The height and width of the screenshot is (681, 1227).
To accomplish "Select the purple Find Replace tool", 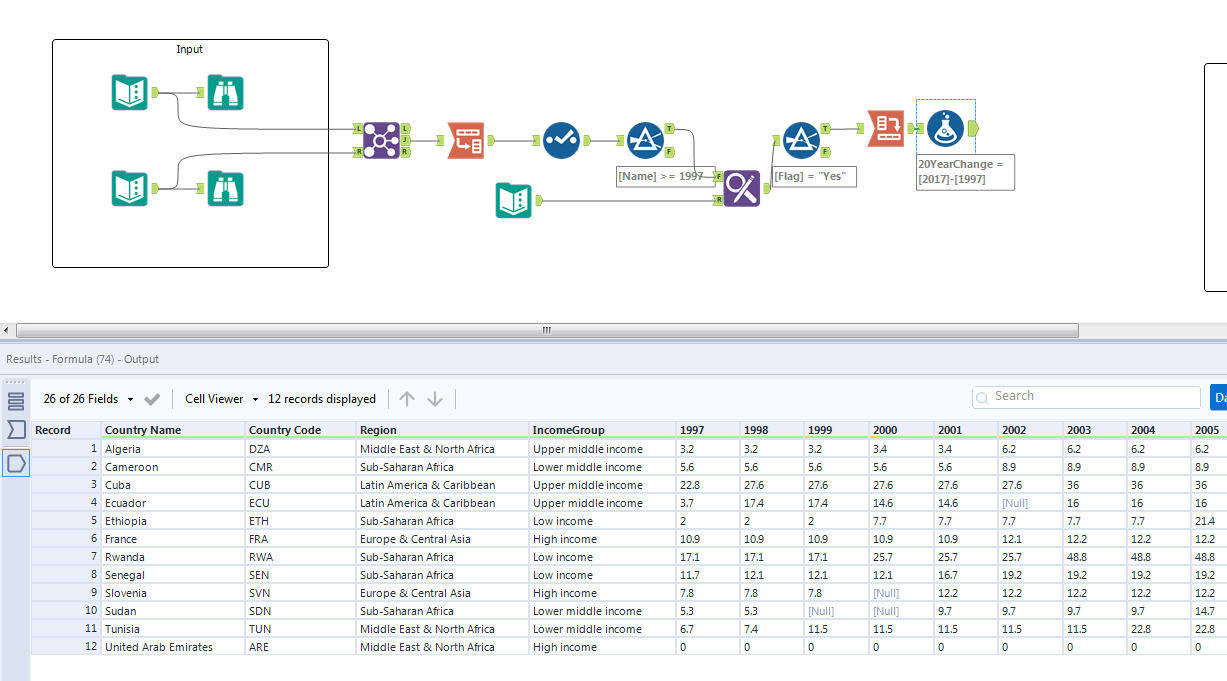I will click(742, 188).
